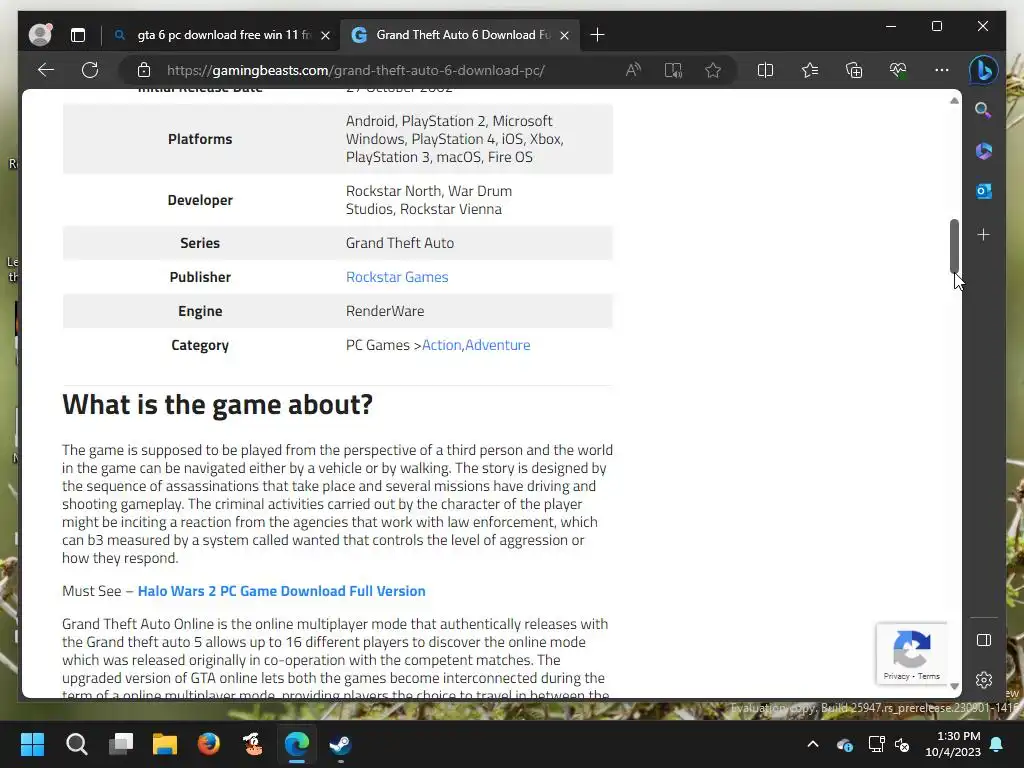The image size is (1024, 768).
Task: Launch File Explorer from taskbar
Action: click(x=165, y=744)
